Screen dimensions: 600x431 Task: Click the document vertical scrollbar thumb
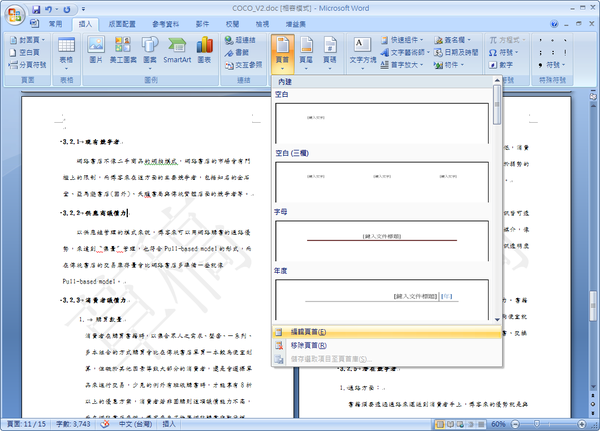pyautogui.click(x=593, y=304)
